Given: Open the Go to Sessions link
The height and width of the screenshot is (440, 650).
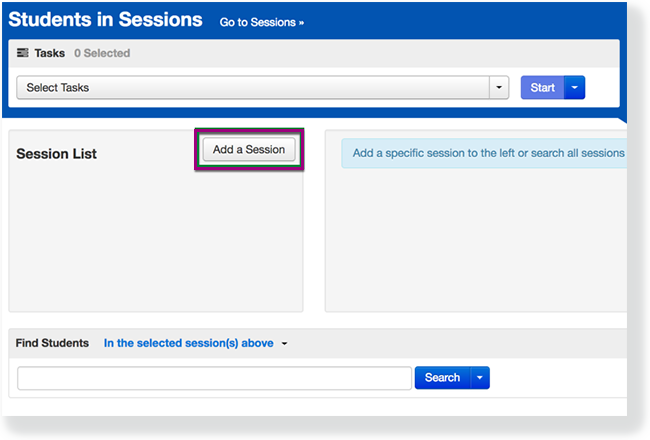Looking at the screenshot, I should pos(262,21).
